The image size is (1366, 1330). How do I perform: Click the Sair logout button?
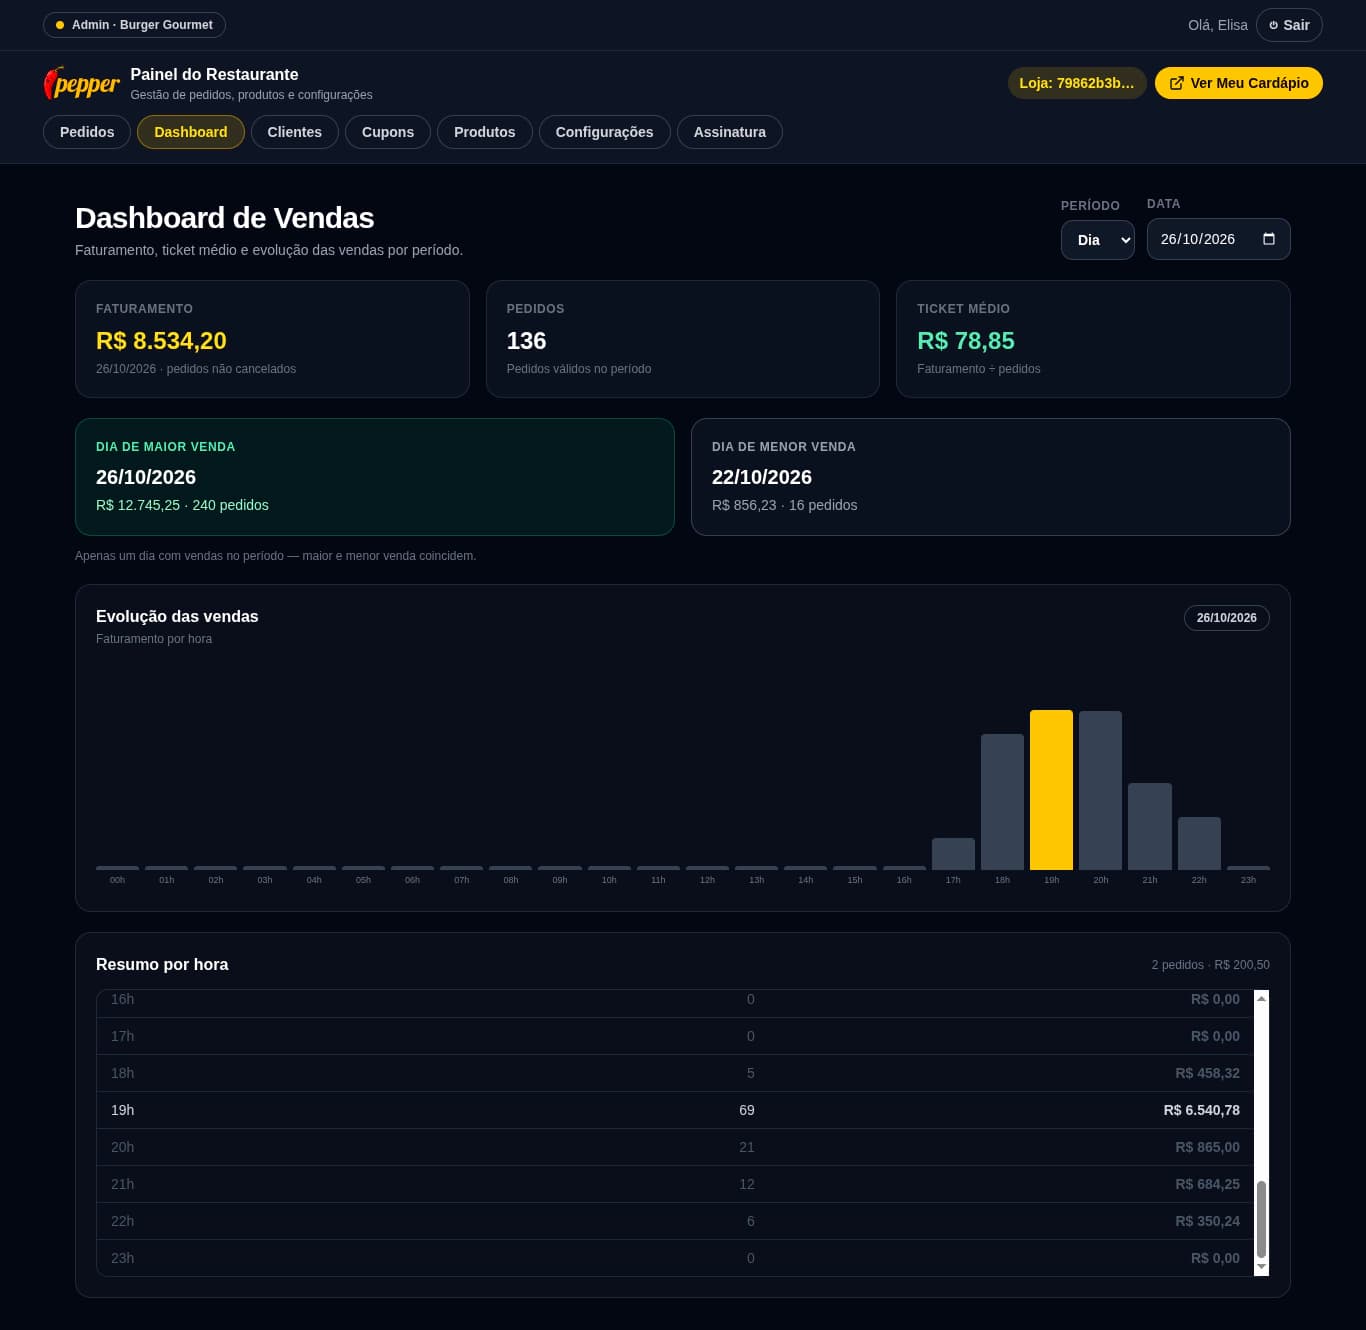[x=1289, y=25]
